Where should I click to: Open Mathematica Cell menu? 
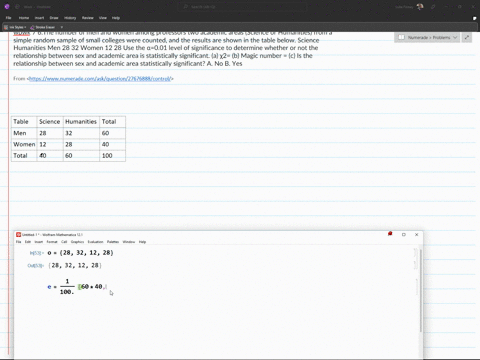(64, 242)
